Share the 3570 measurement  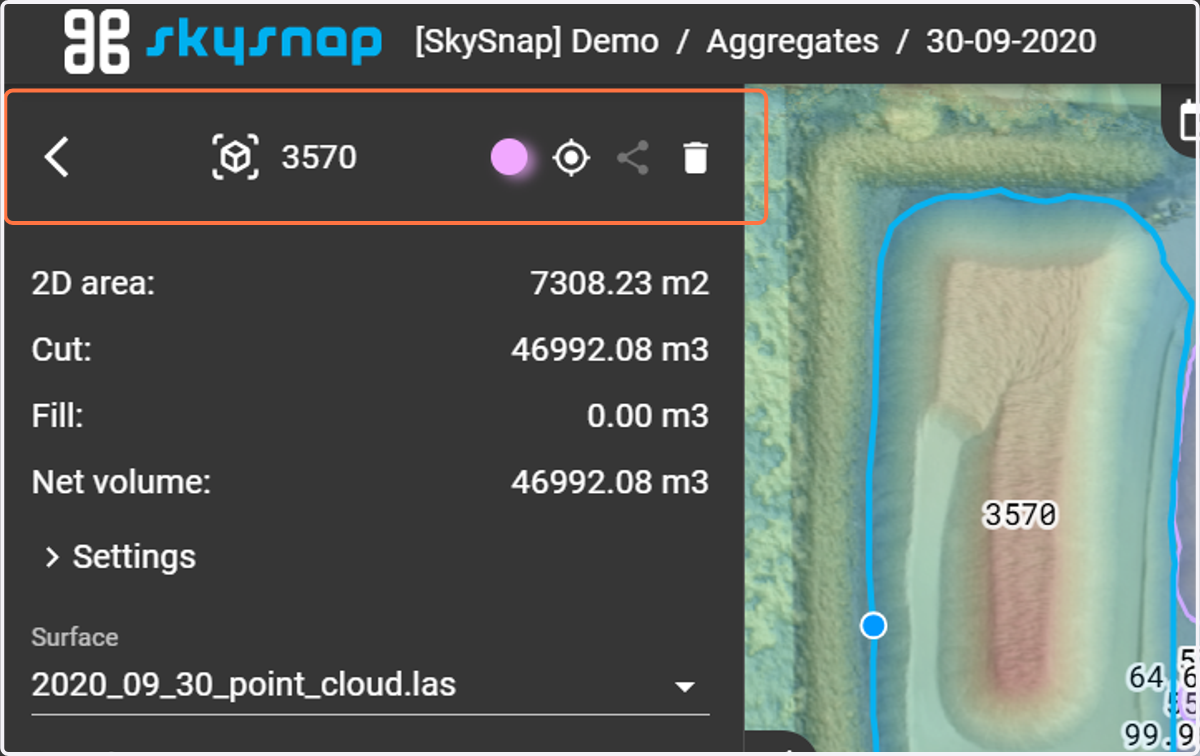click(x=633, y=158)
